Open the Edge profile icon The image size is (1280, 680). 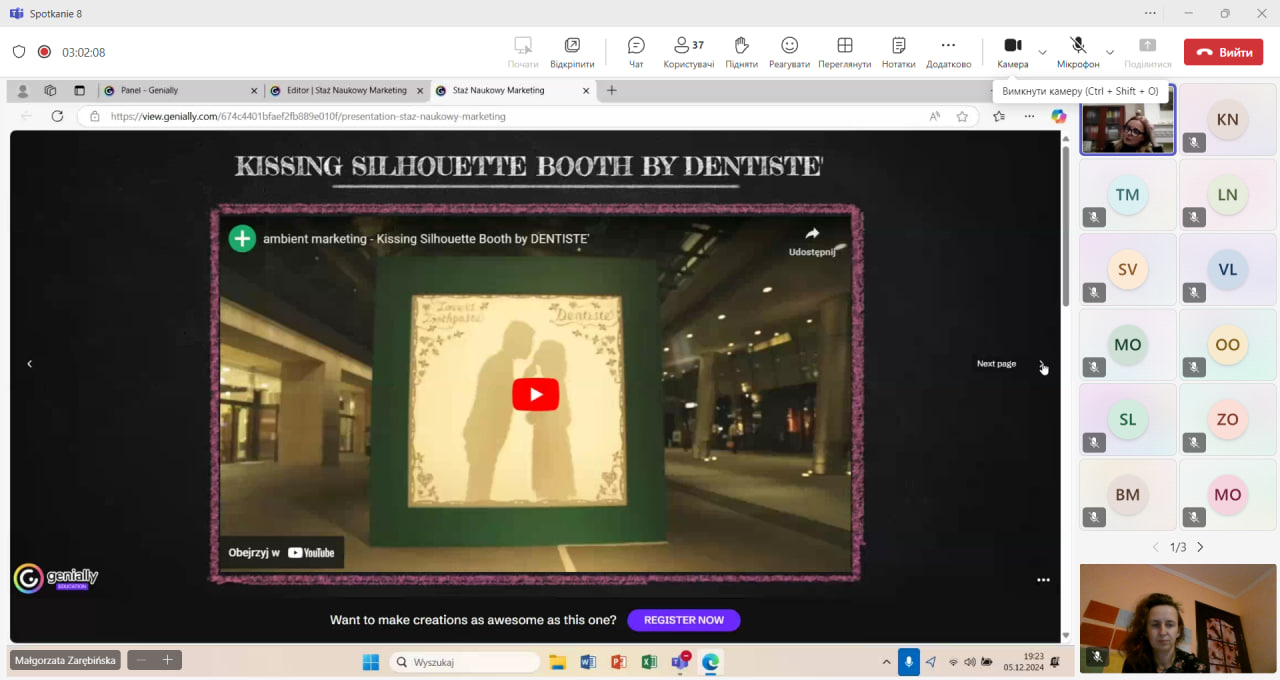(23, 90)
